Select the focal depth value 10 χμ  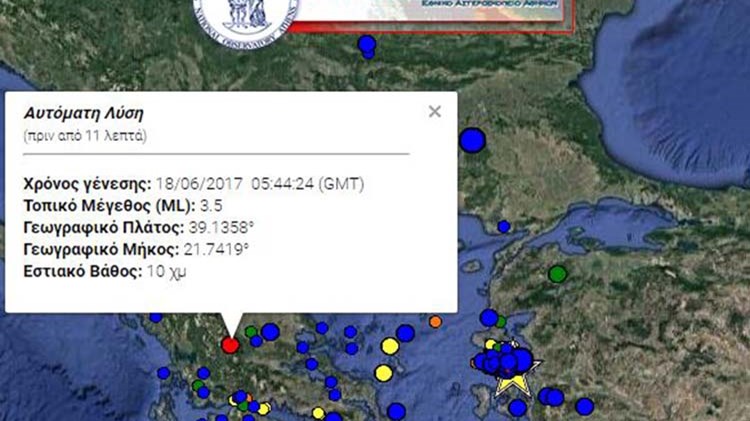coord(166,271)
